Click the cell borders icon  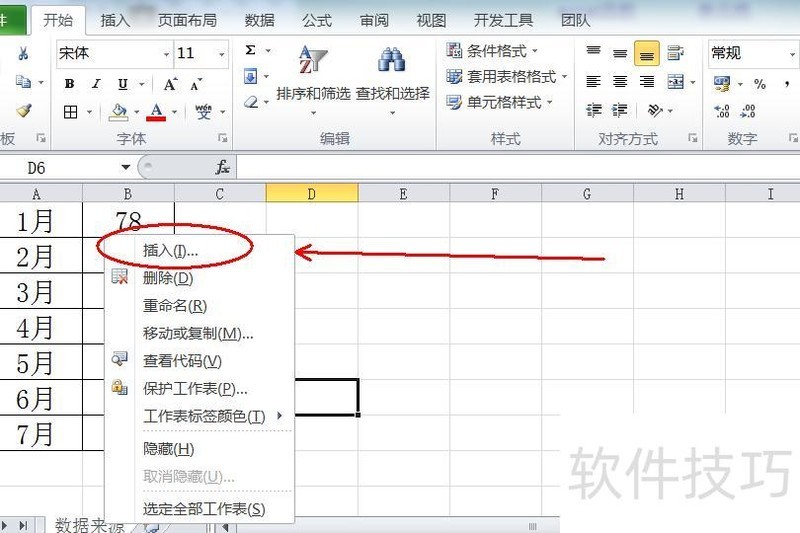pos(70,112)
